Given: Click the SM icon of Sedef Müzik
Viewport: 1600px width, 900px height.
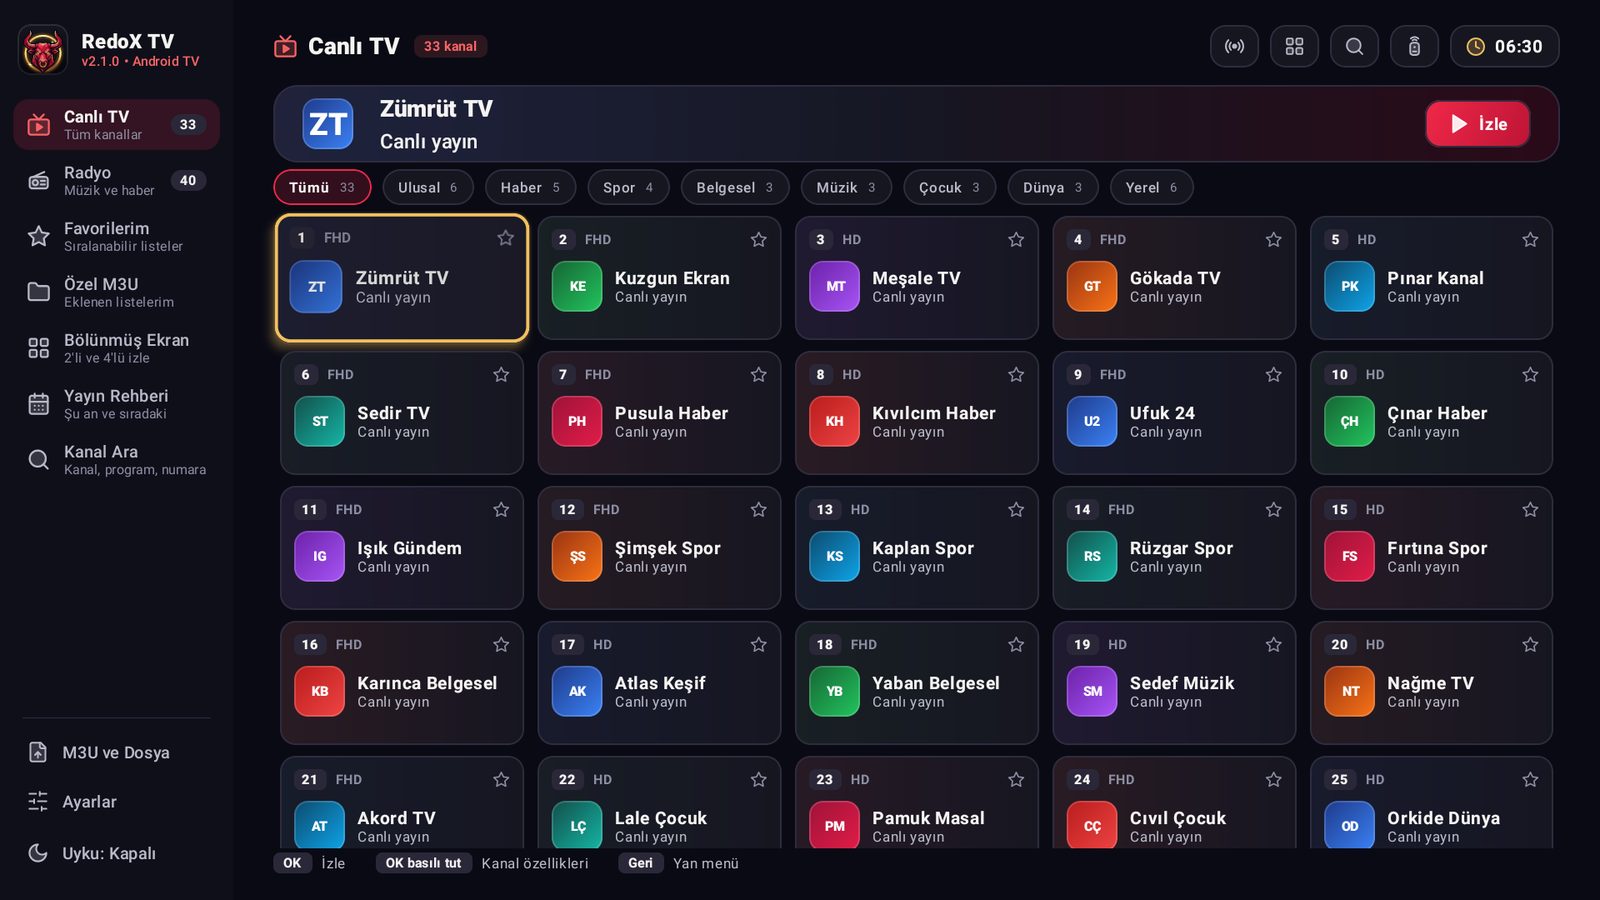Looking at the screenshot, I should [1092, 691].
